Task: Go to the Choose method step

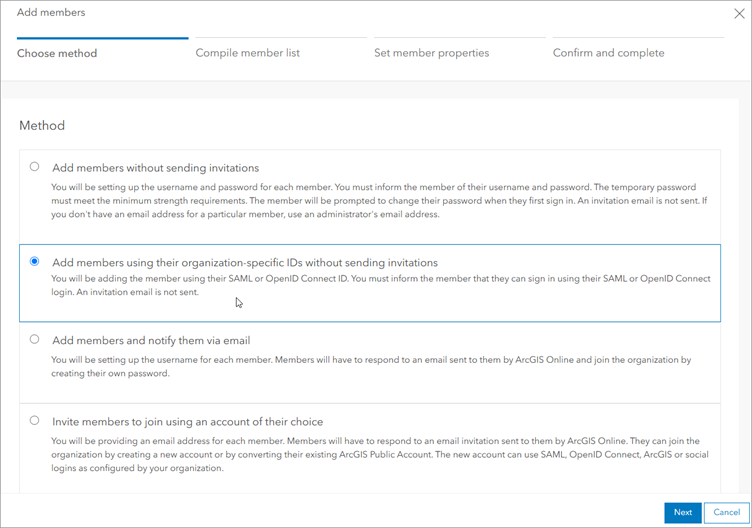Action: tap(57, 53)
